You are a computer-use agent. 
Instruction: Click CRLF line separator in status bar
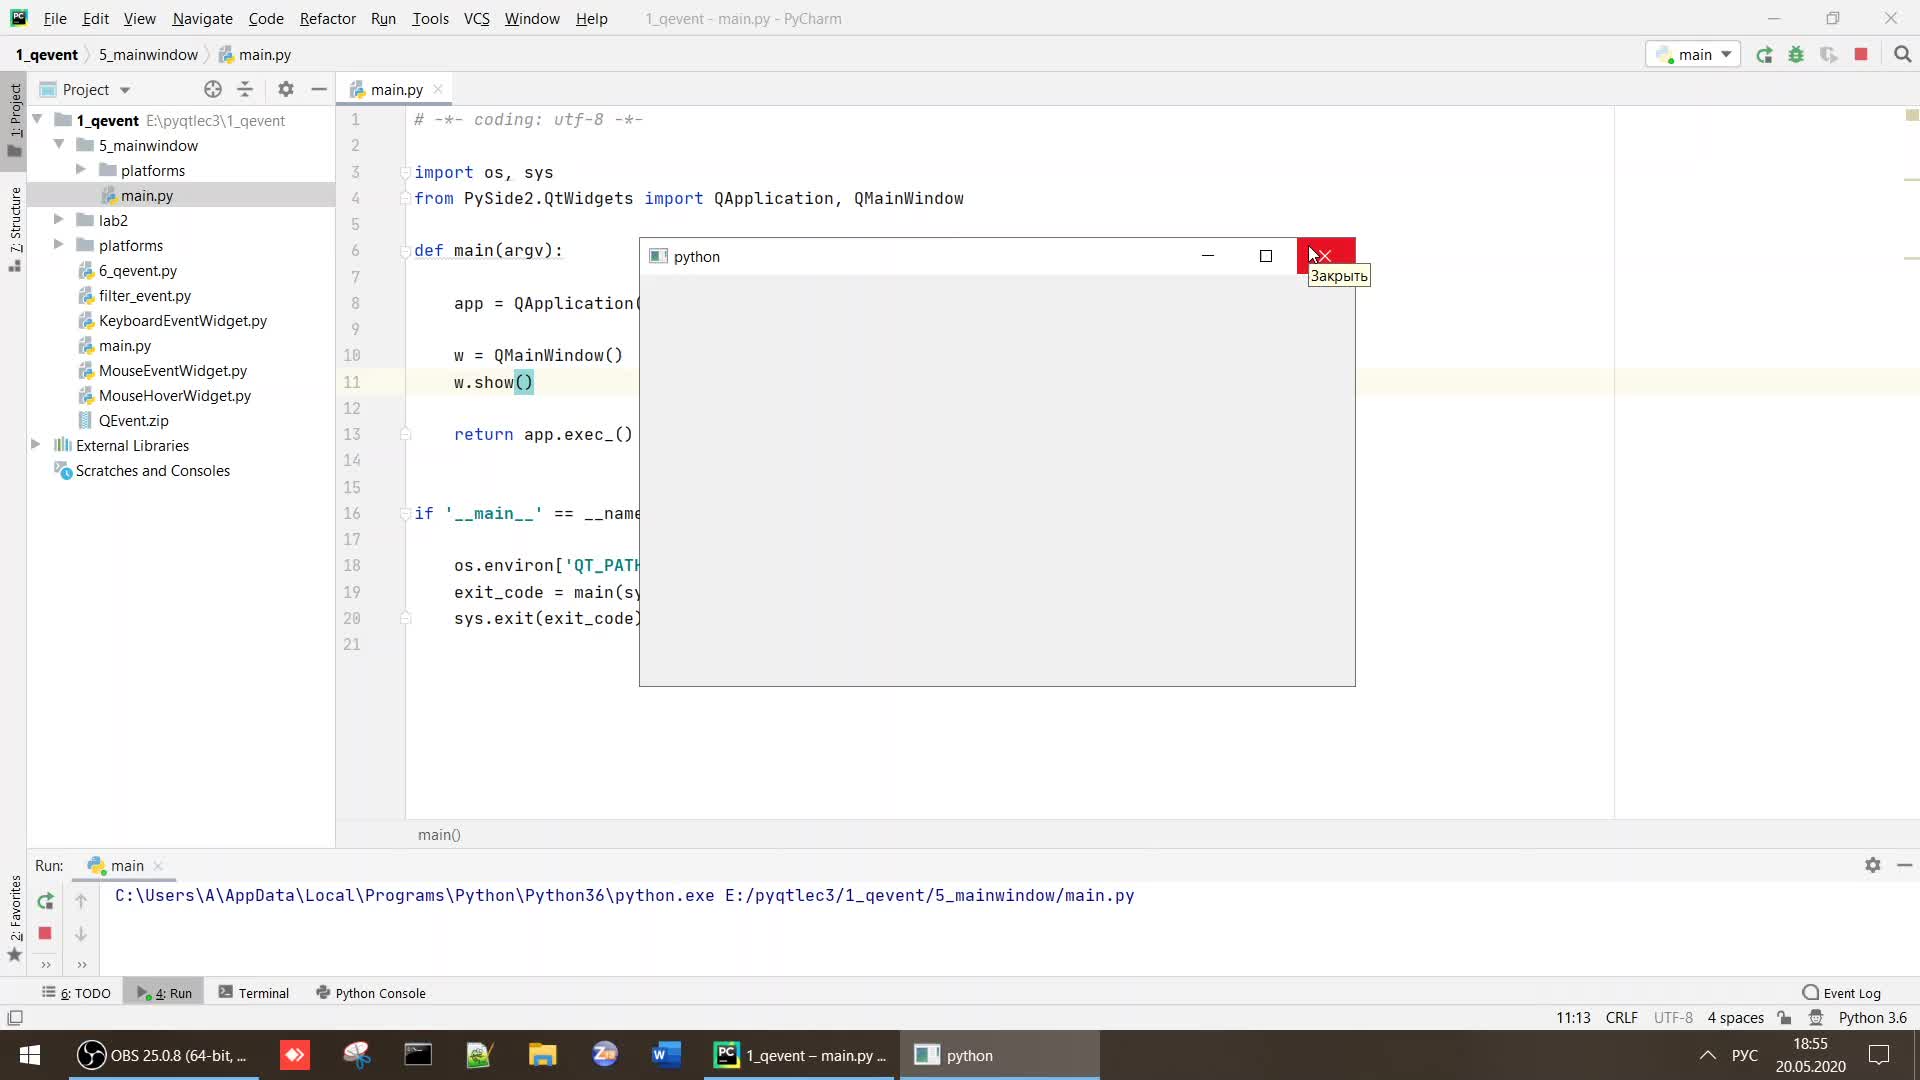coord(1621,1018)
